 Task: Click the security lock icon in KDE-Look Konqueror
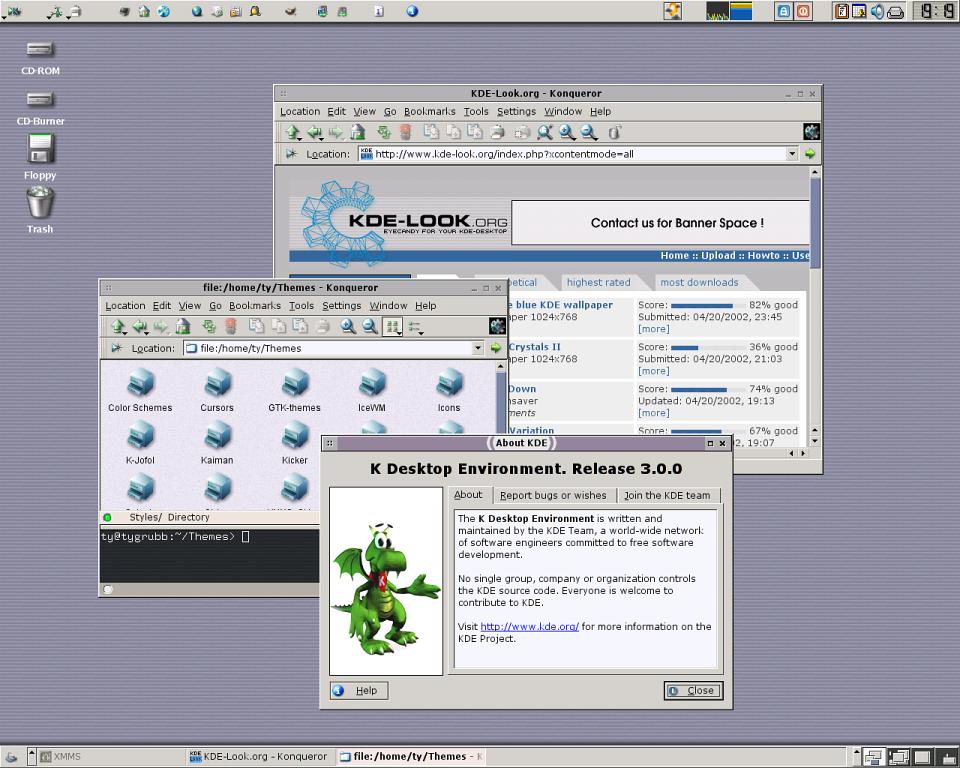point(615,132)
